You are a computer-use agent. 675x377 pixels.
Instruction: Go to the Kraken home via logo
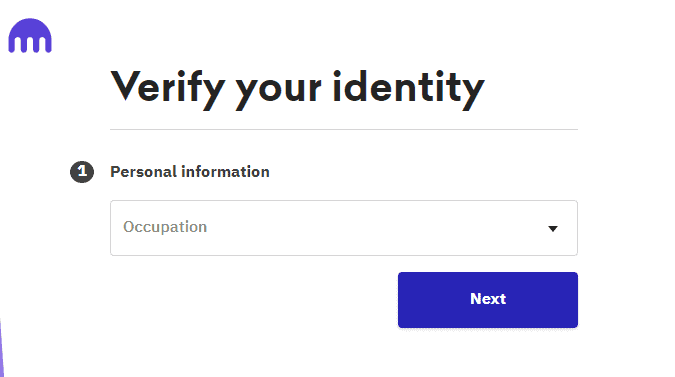pyautogui.click(x=30, y=36)
